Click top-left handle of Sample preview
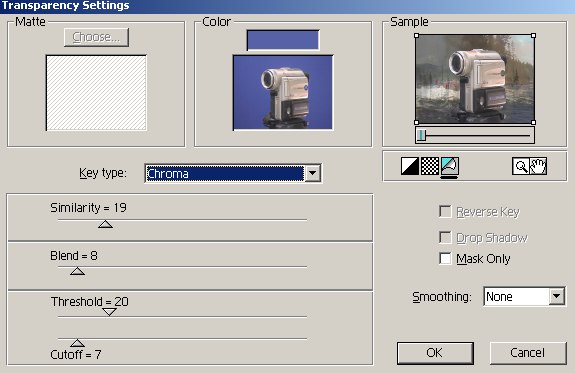The image size is (575, 373). [x=416, y=36]
